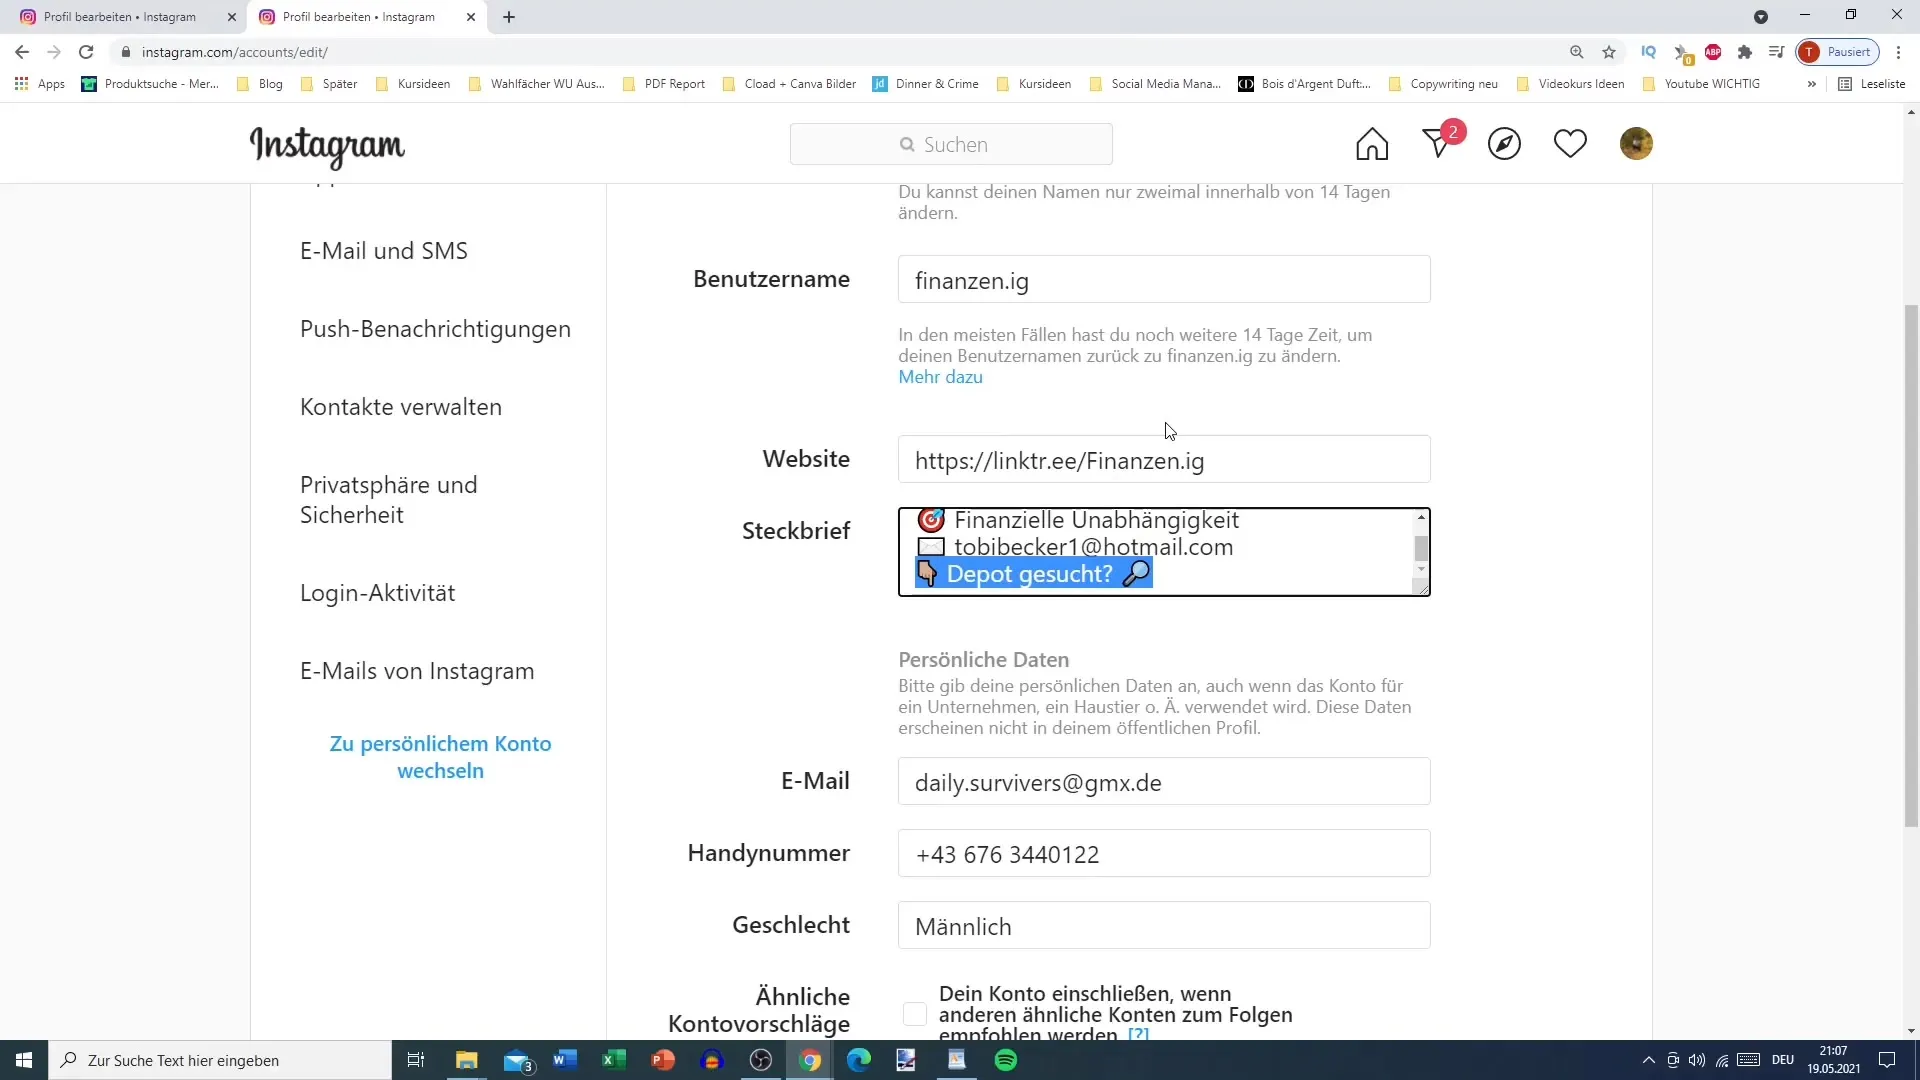Launch Word from taskbar
Image resolution: width=1920 pixels, height=1080 pixels.
click(565, 1060)
